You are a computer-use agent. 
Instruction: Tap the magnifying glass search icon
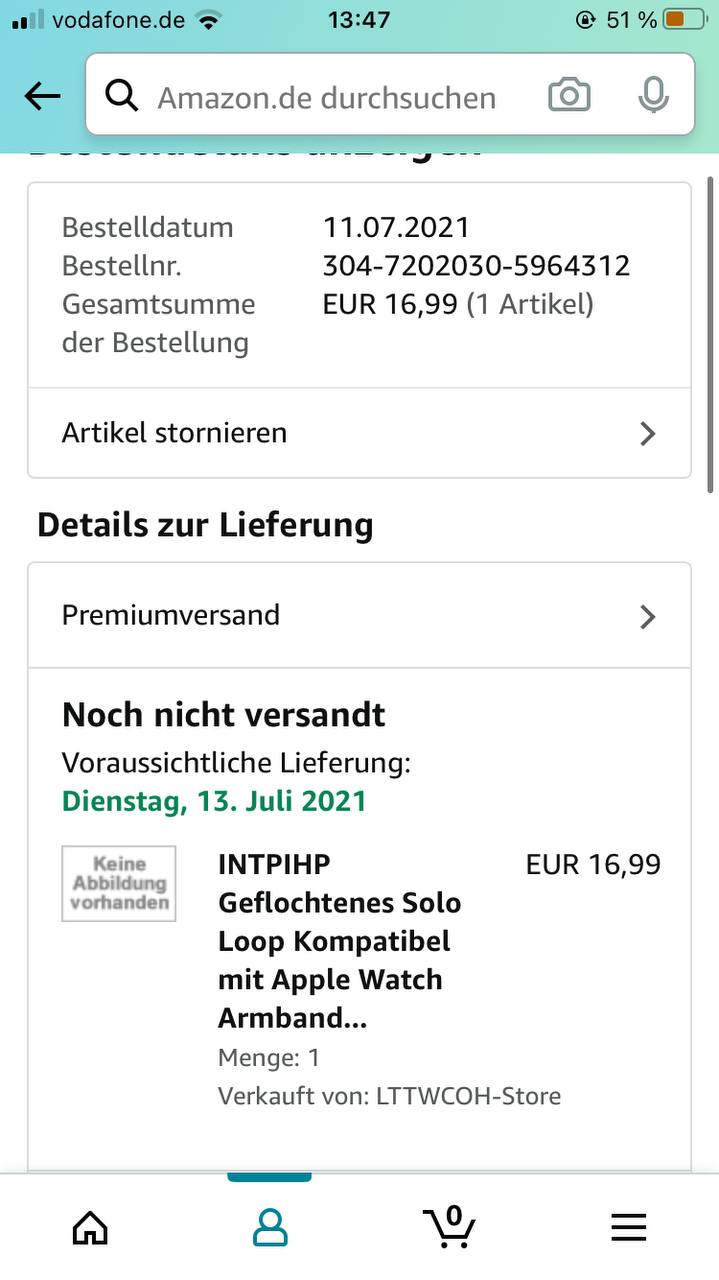coord(122,96)
